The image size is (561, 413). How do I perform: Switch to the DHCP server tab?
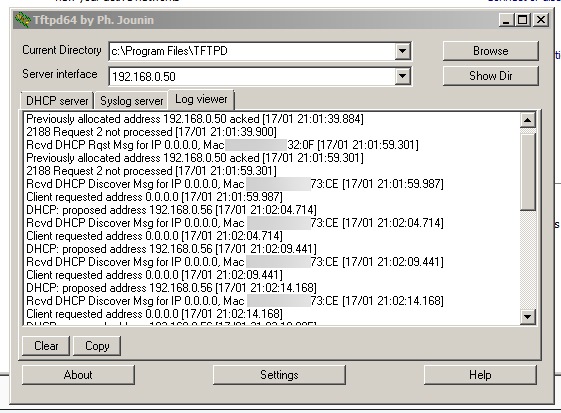pos(57,101)
